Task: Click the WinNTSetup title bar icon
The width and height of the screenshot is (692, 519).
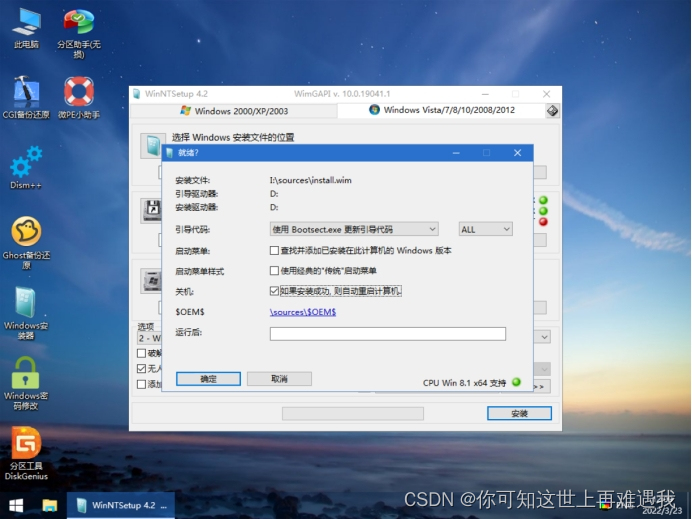Action: click(137, 94)
